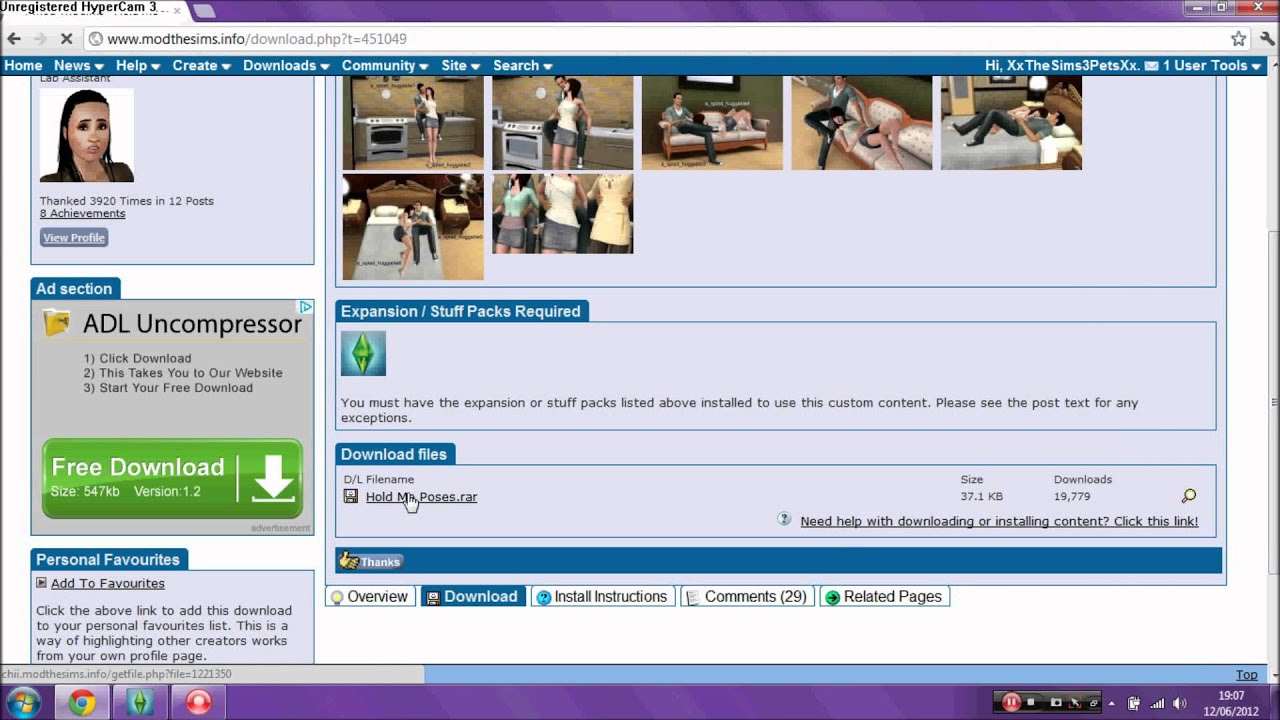Click the Thanks button
Image resolution: width=1280 pixels, height=720 pixels.
[x=370, y=561]
